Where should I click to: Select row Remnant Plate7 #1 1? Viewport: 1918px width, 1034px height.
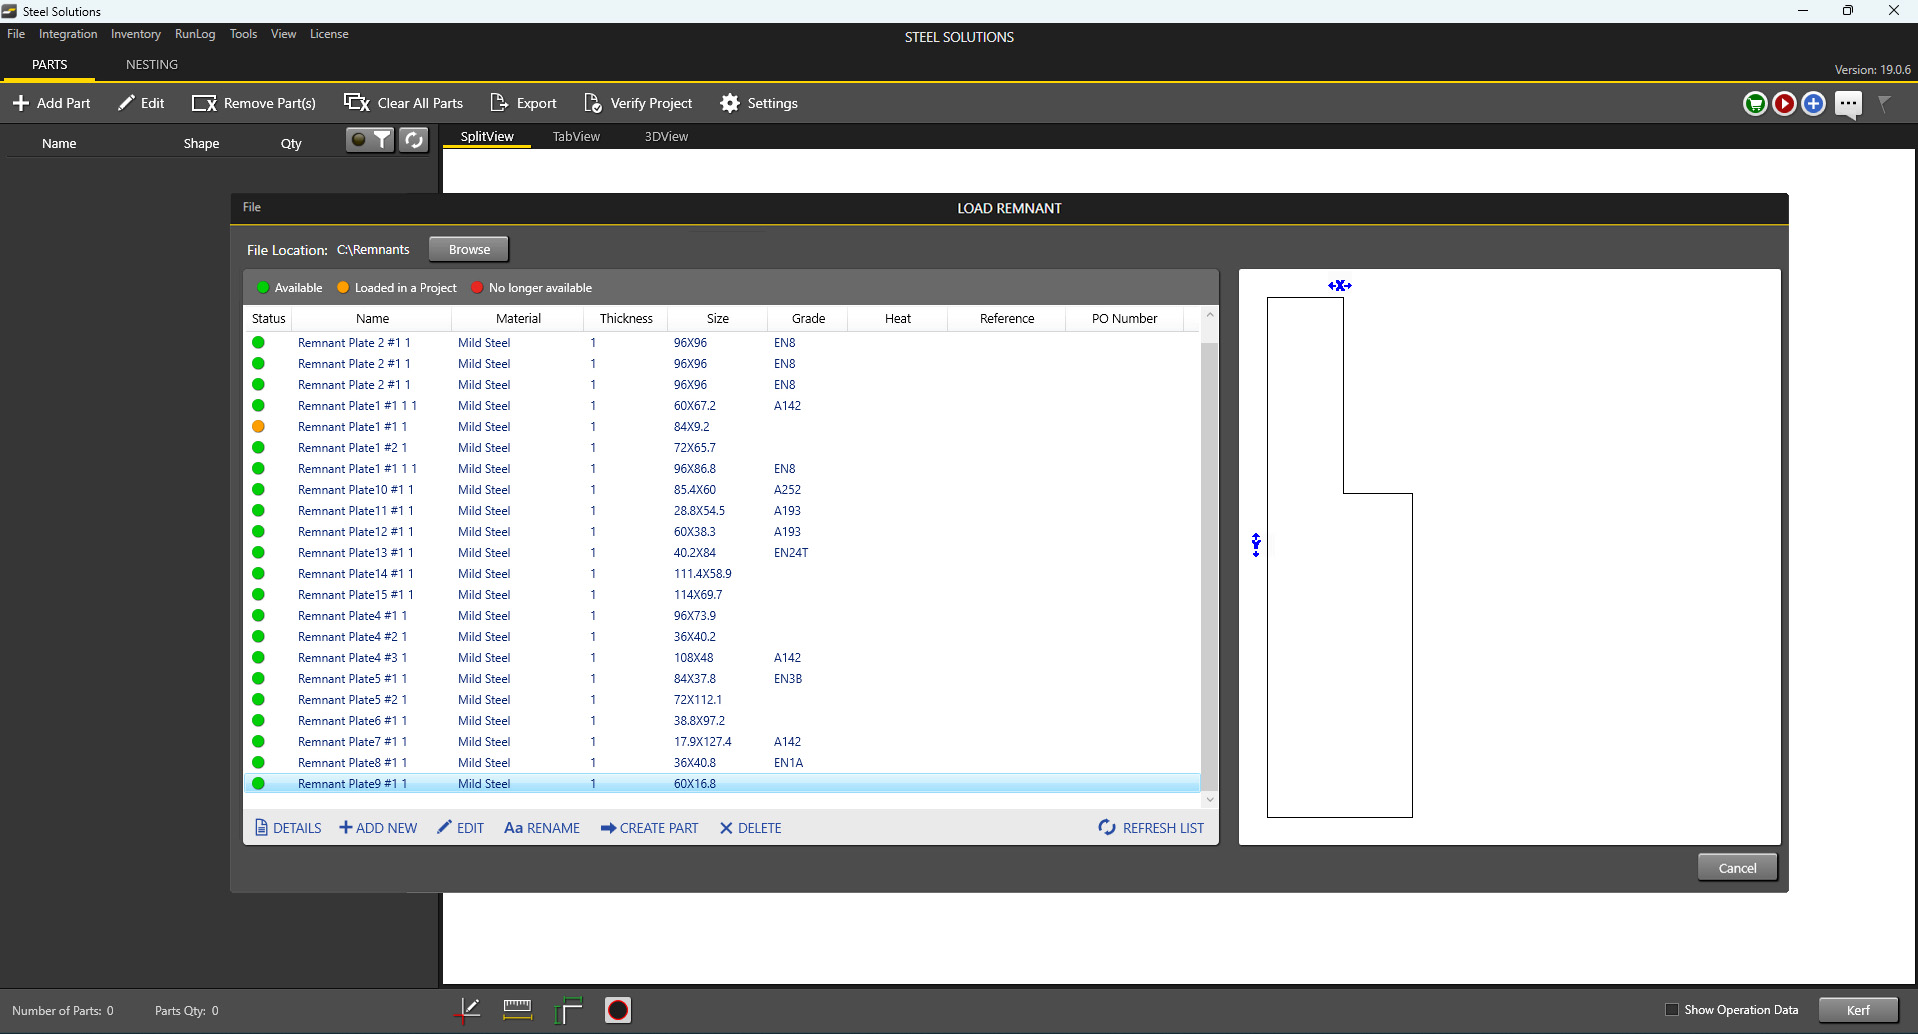[722, 742]
